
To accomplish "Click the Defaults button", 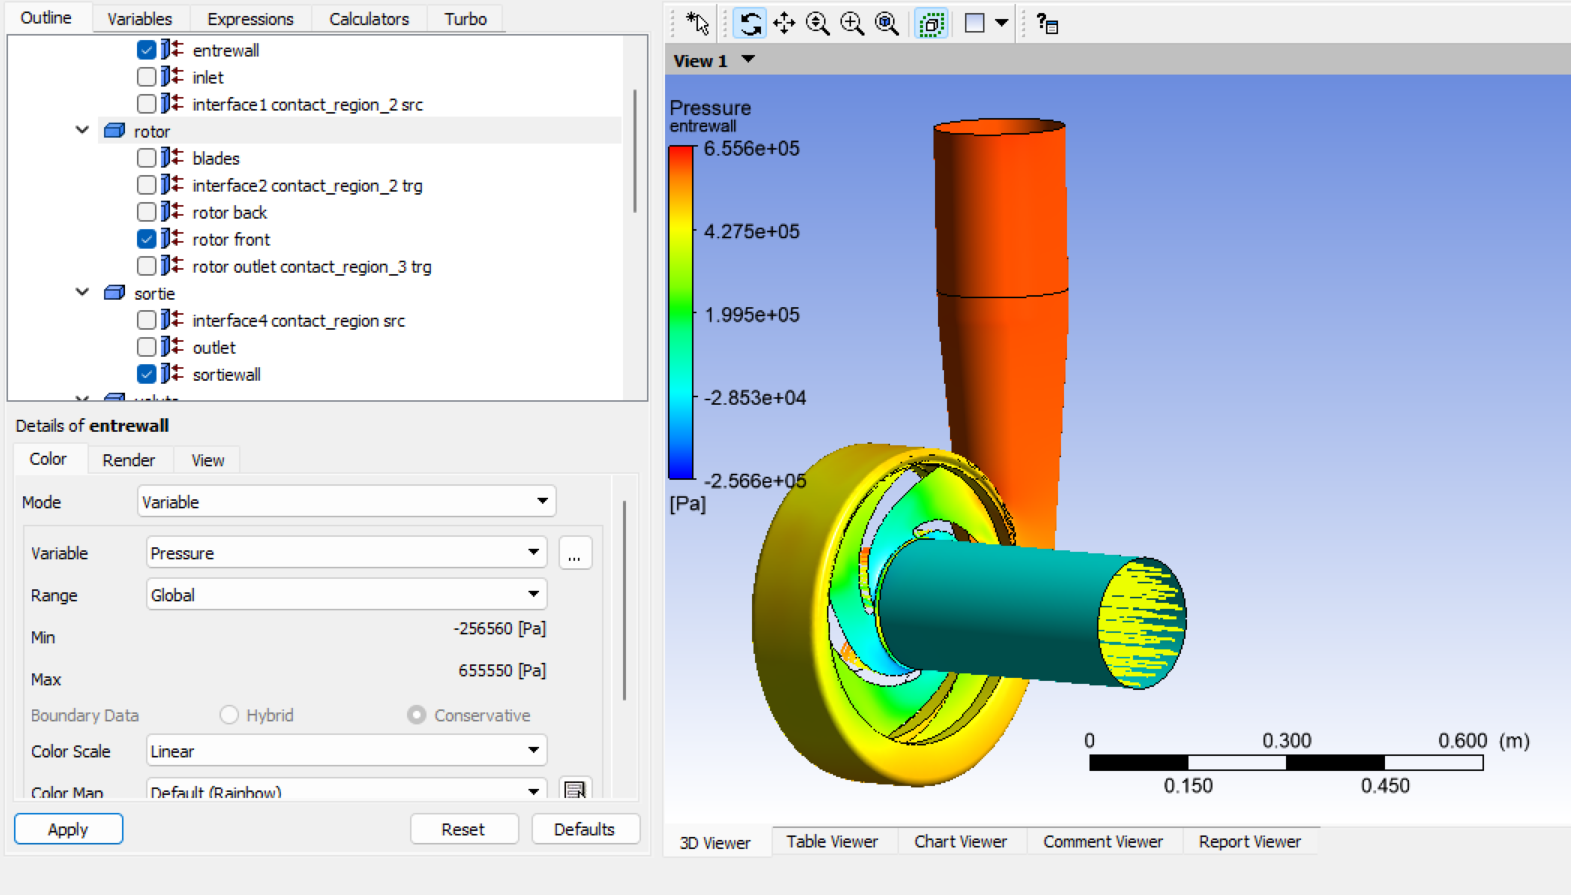I will point(584,829).
